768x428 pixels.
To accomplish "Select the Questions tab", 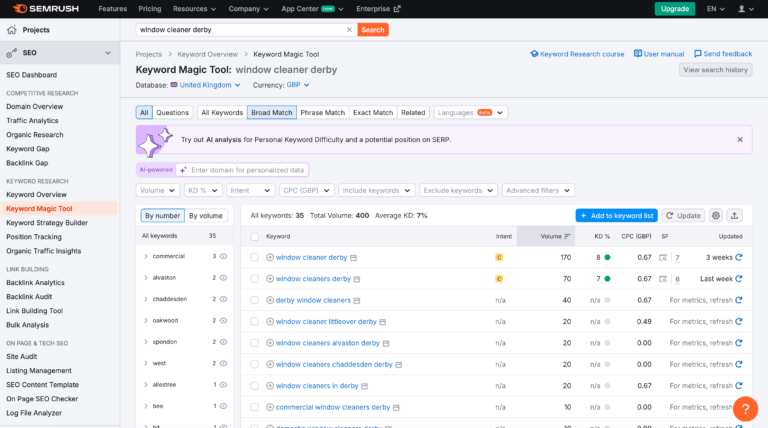I will click(x=172, y=113).
